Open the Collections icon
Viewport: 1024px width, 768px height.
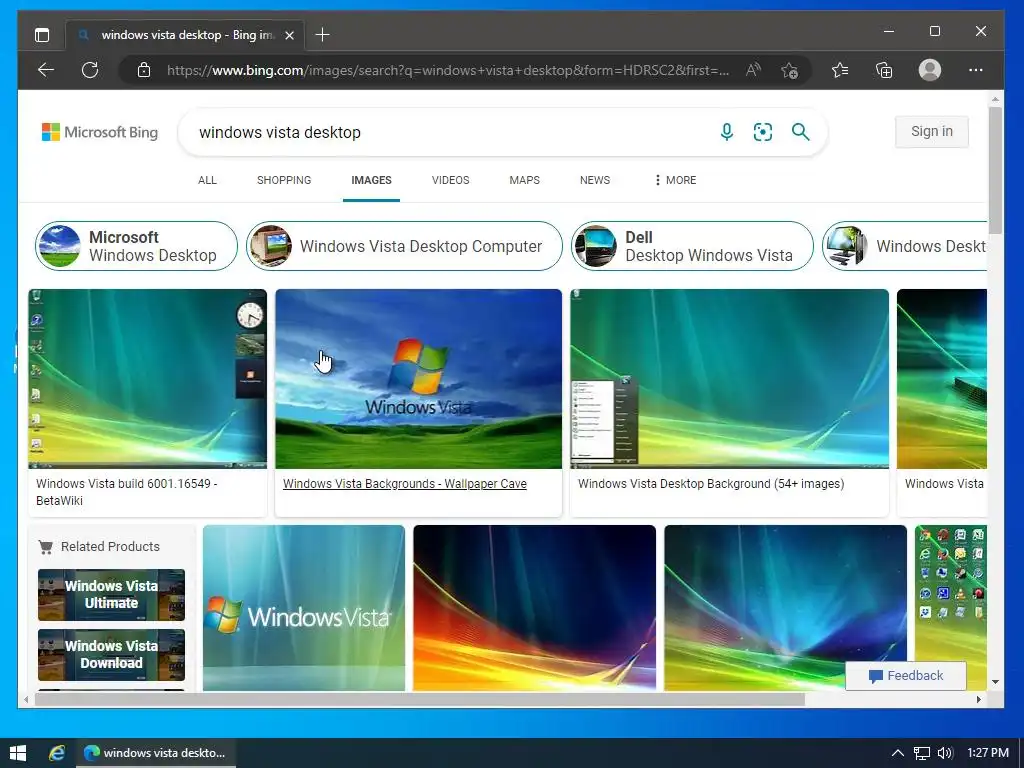[884, 70]
